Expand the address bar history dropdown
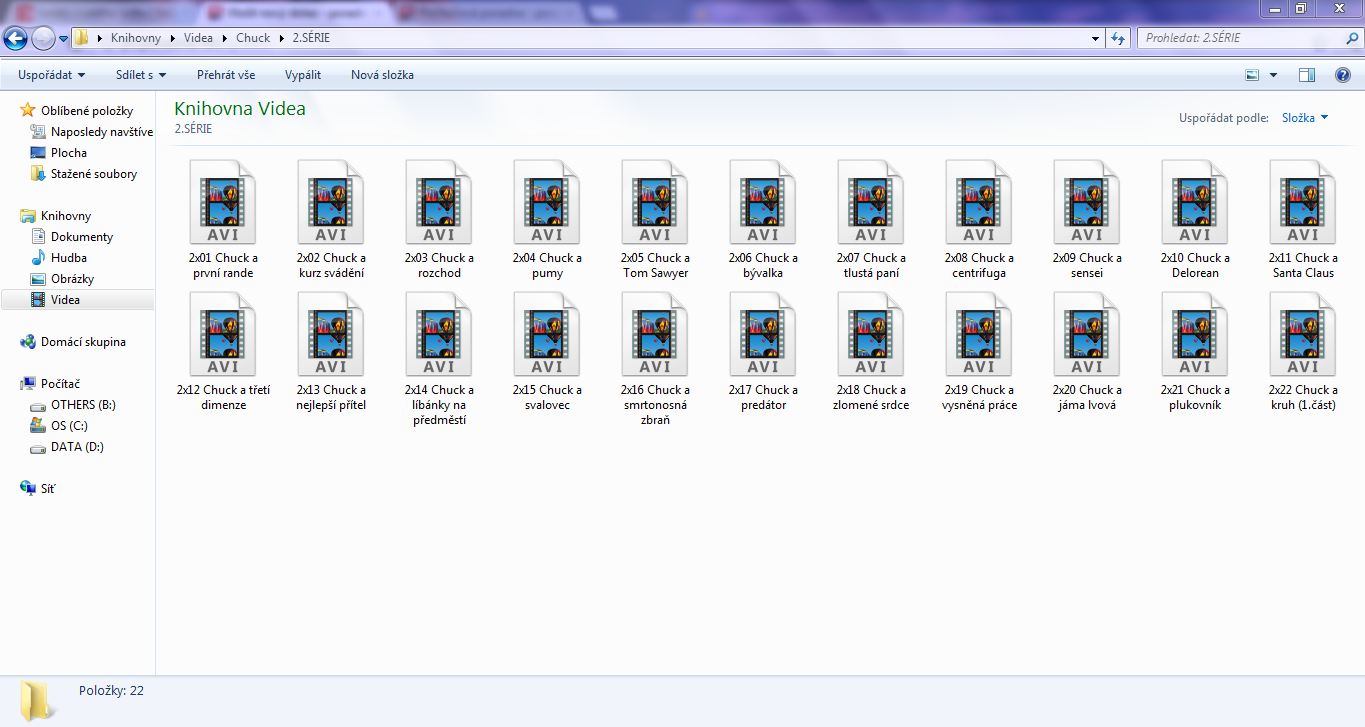The image size is (1365, 727). coord(1095,38)
